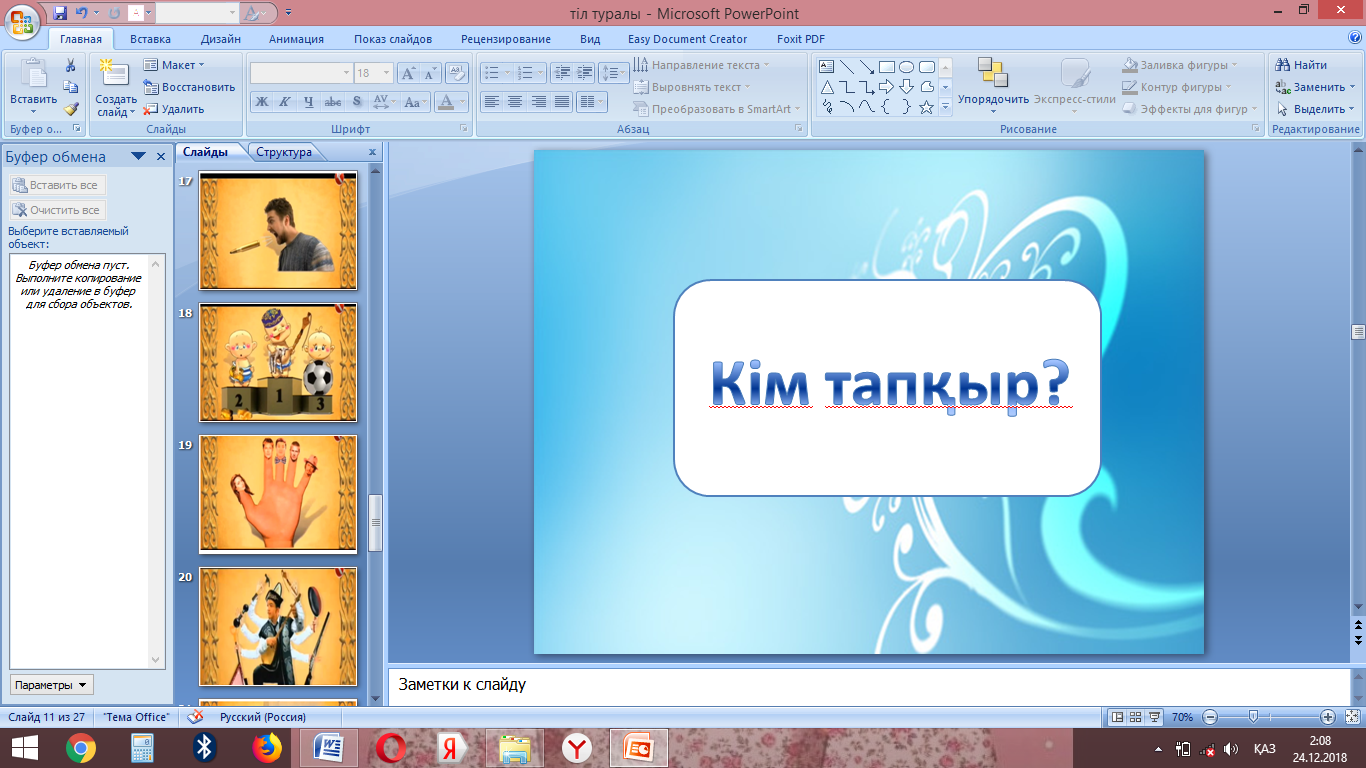This screenshot has height=768, width=1366.
Task: Expand the font size combo box
Action: click(x=388, y=73)
